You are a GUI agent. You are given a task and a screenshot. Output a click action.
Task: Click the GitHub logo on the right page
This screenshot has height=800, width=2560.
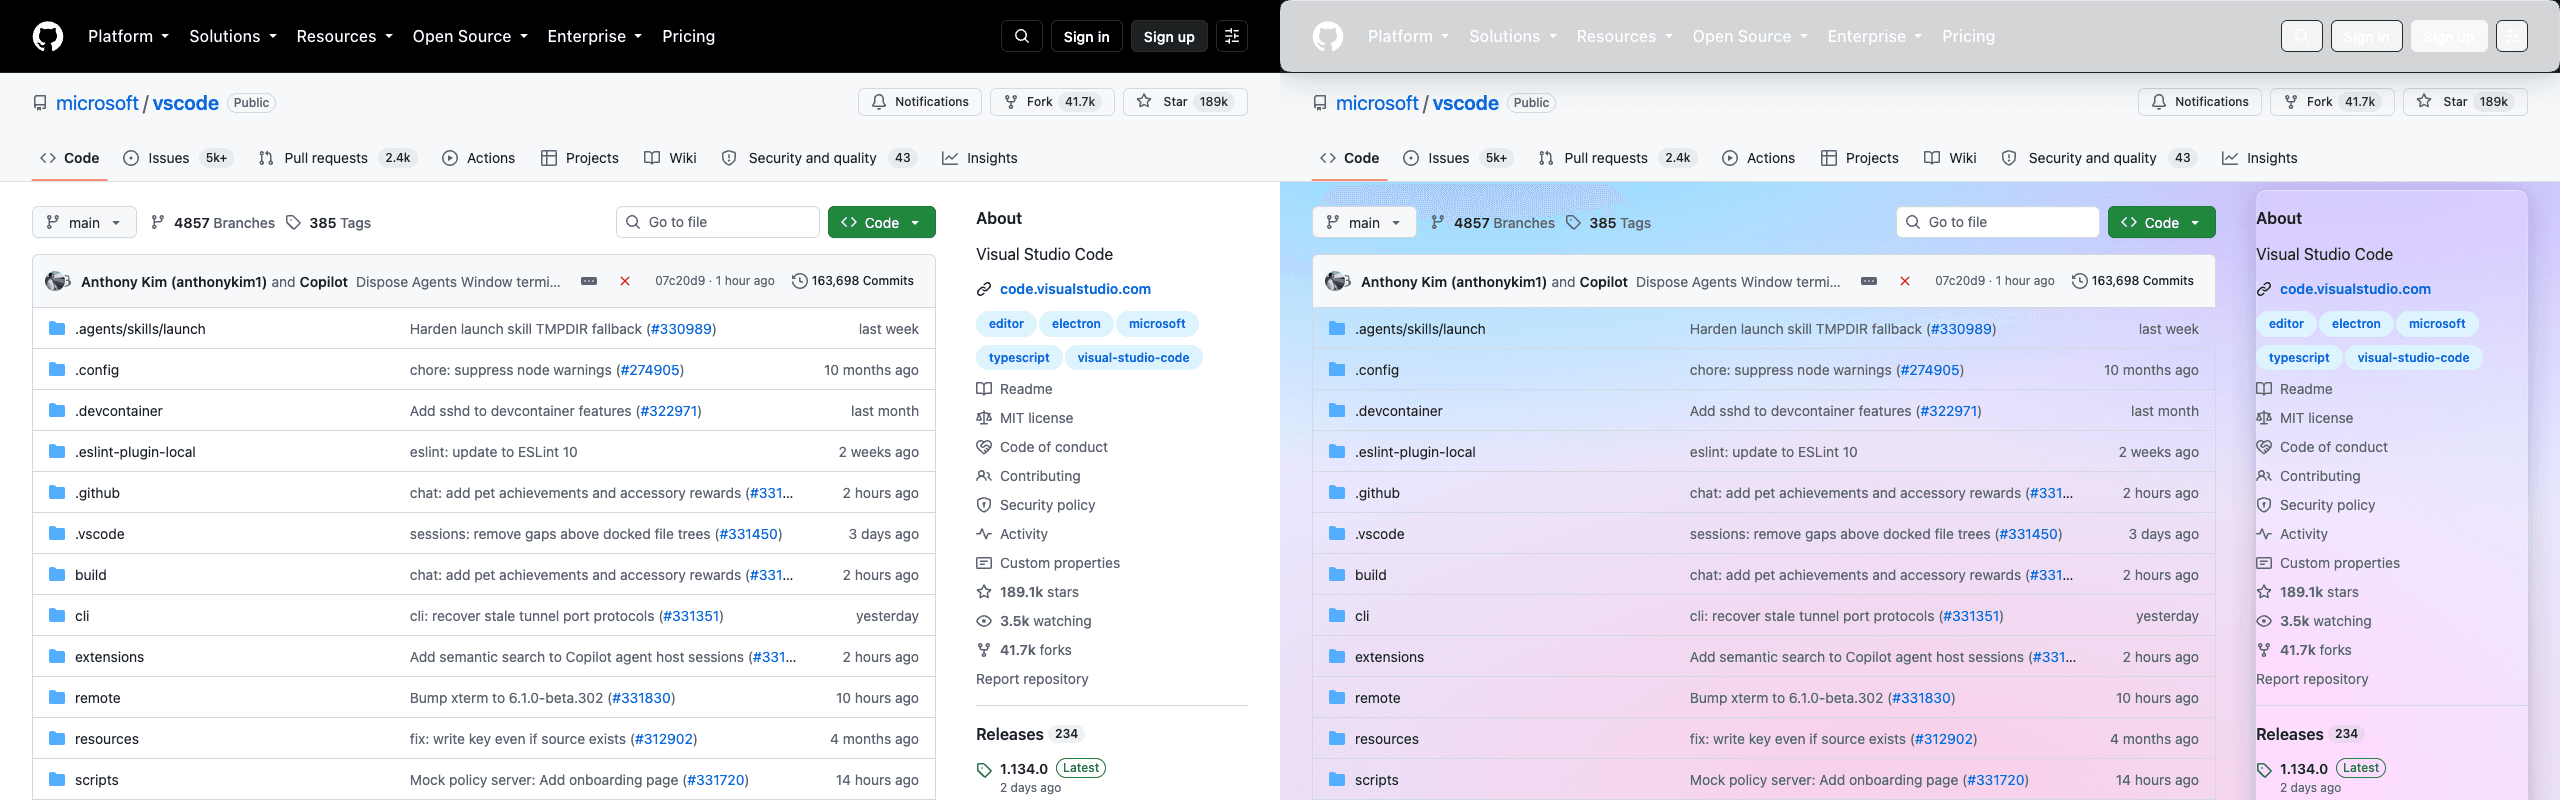(x=1328, y=36)
